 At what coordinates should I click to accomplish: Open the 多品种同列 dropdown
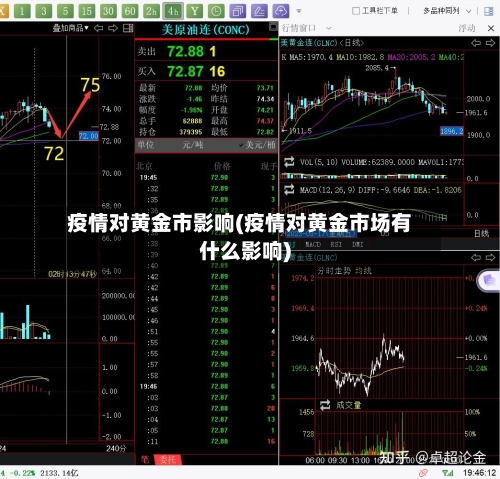point(447,11)
